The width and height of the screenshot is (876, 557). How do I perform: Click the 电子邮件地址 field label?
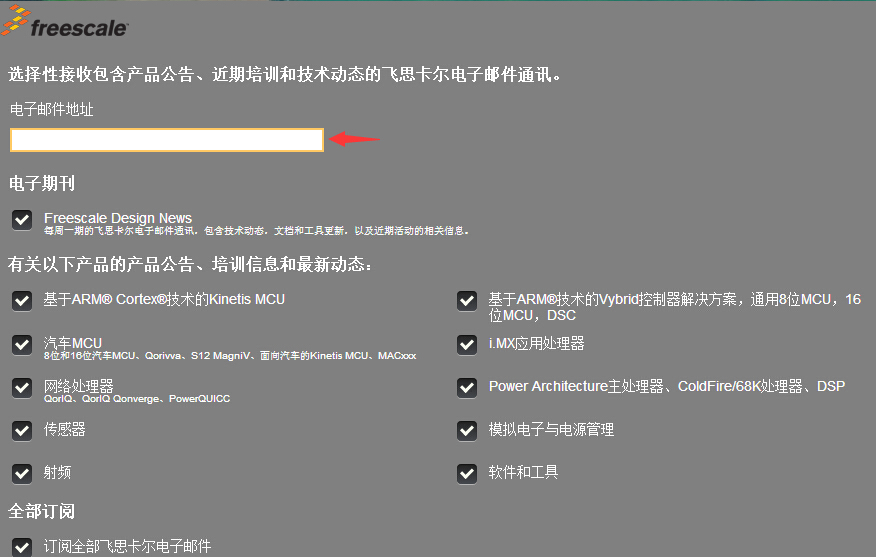pyautogui.click(x=51, y=109)
